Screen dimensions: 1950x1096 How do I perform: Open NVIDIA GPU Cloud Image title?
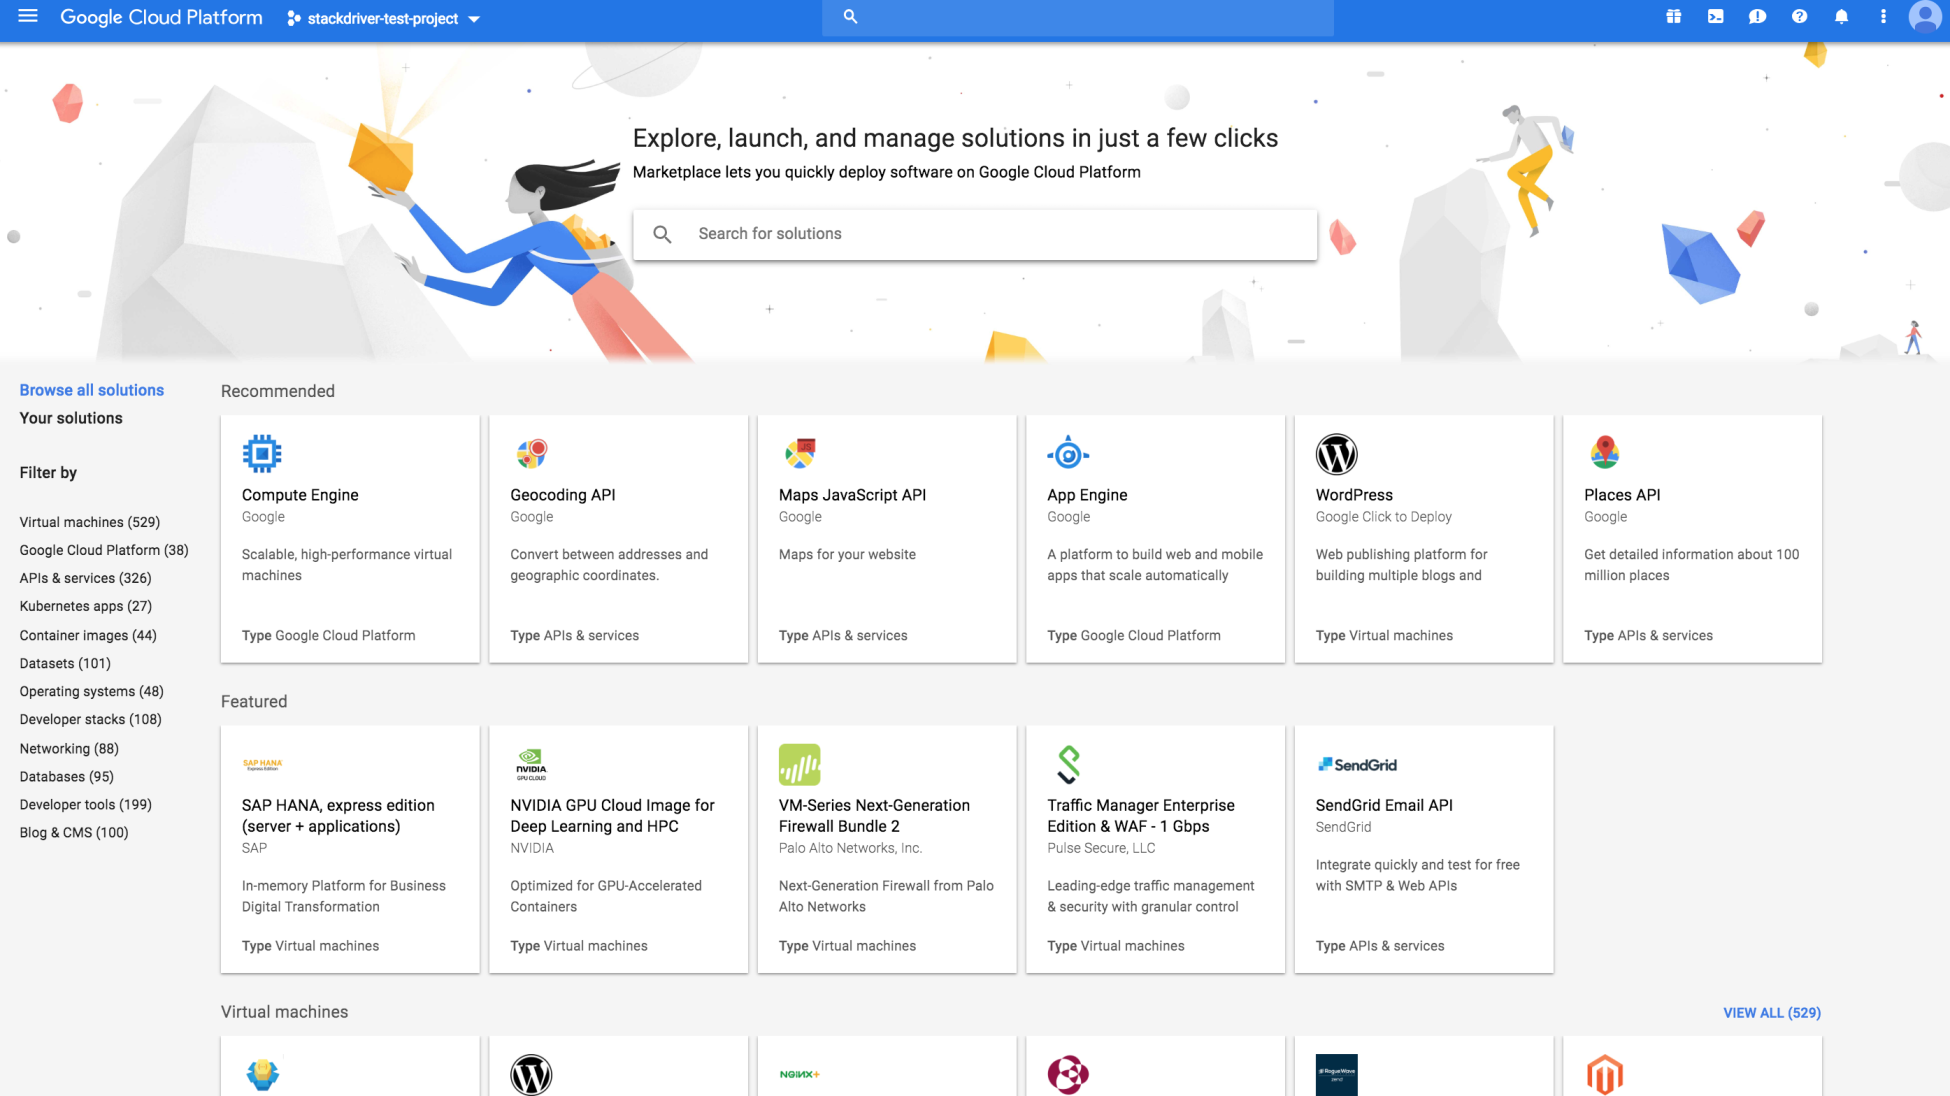point(612,816)
